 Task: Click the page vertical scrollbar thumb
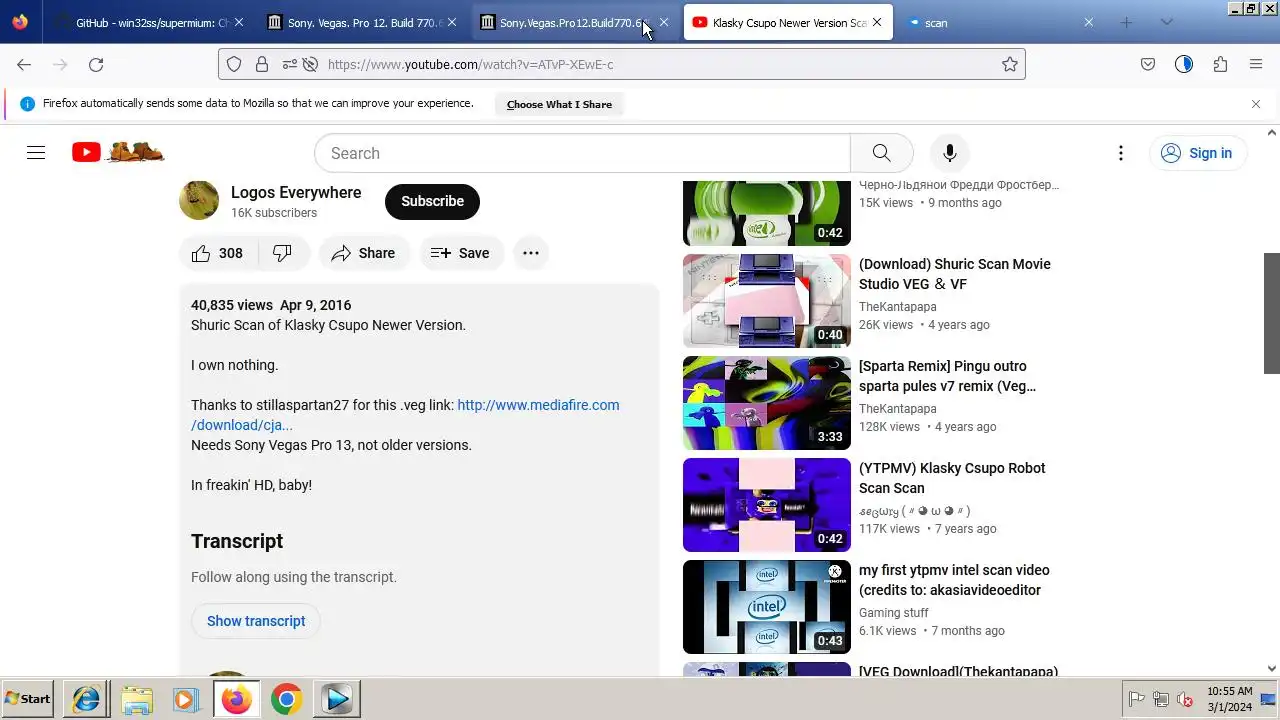1272,313
